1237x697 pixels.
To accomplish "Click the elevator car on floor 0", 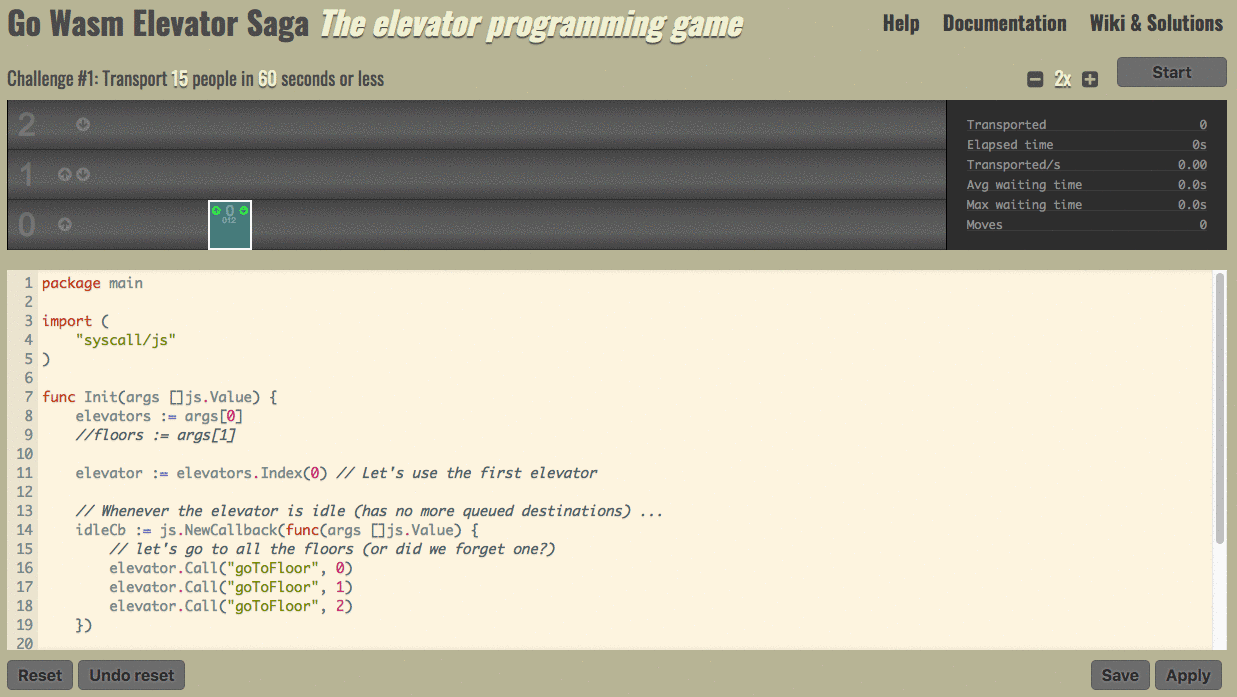I will point(230,225).
